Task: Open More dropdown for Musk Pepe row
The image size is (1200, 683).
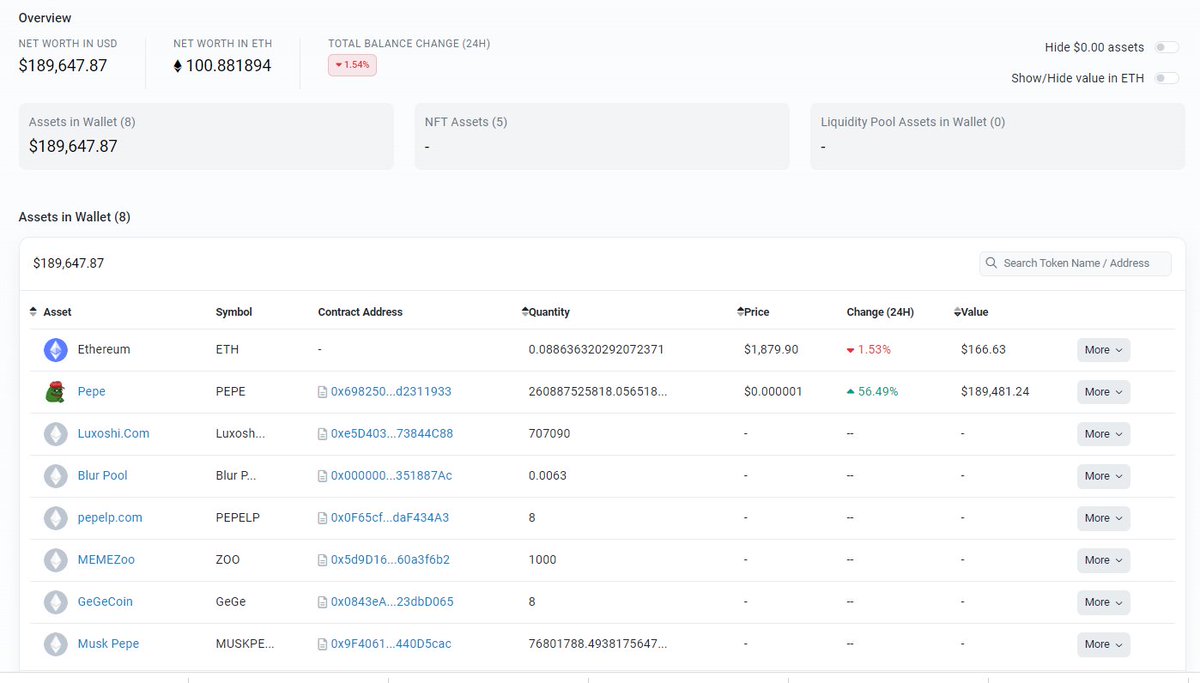Action: [x=1103, y=644]
